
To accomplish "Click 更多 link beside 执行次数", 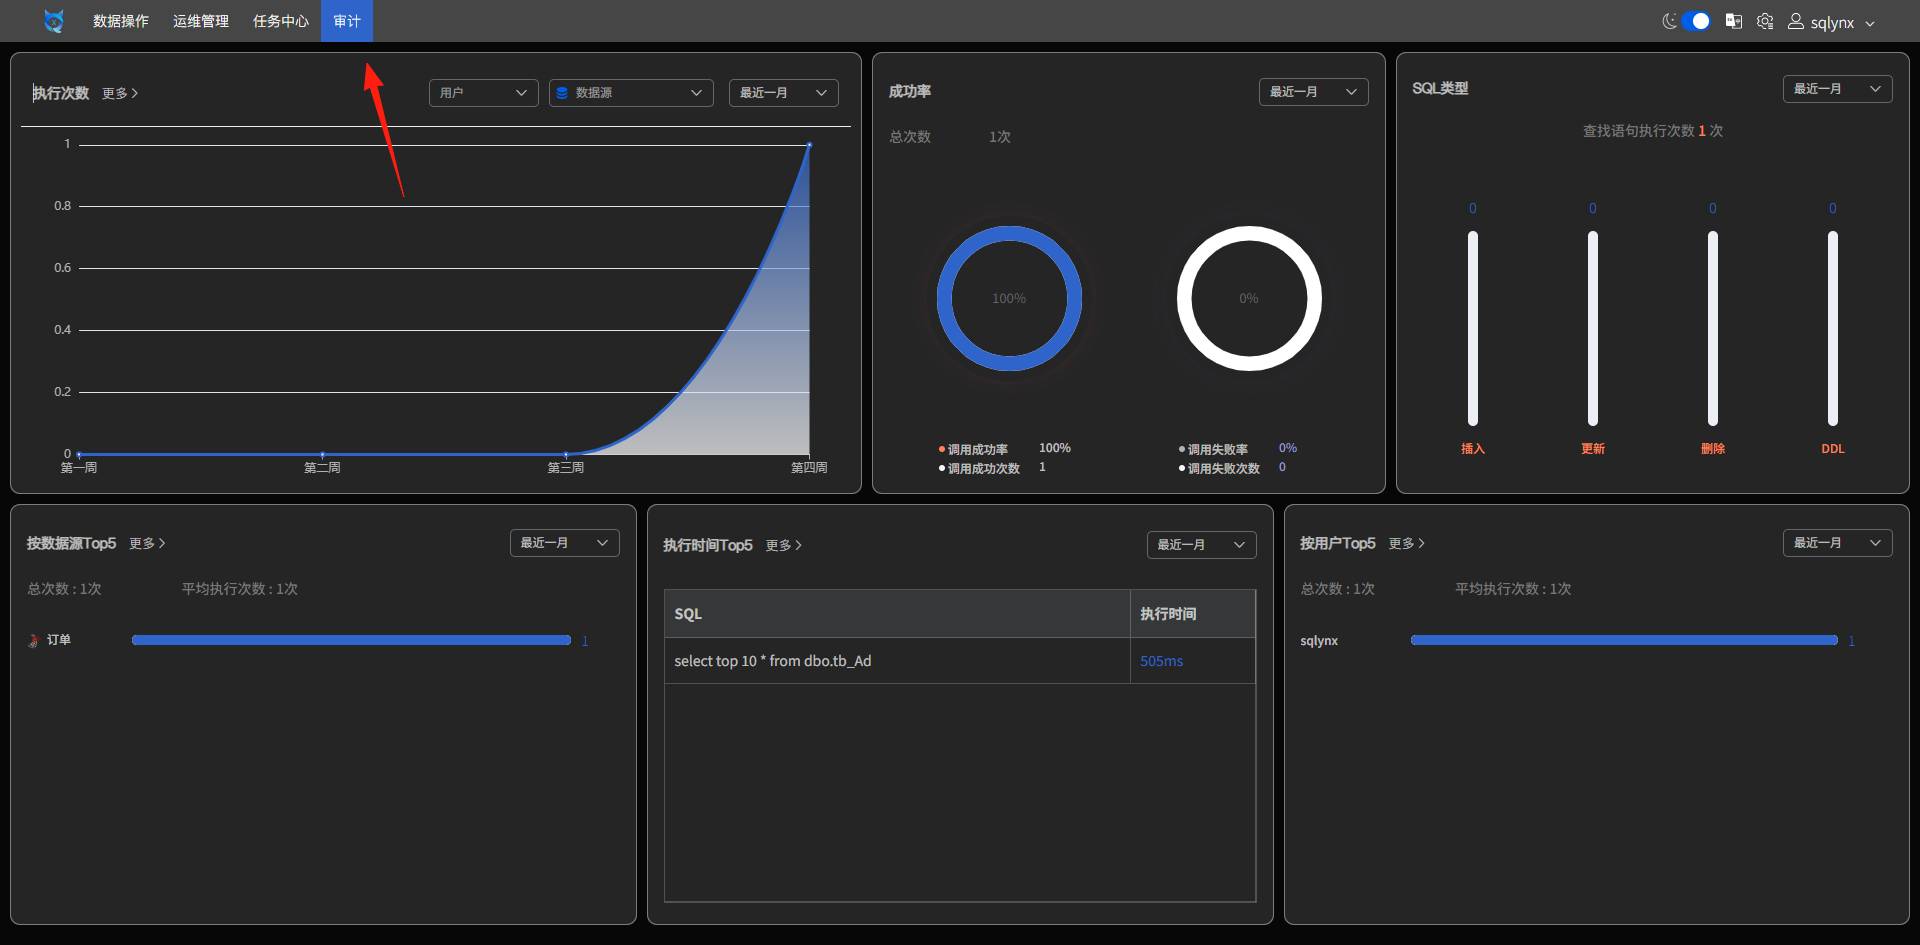I will [120, 93].
